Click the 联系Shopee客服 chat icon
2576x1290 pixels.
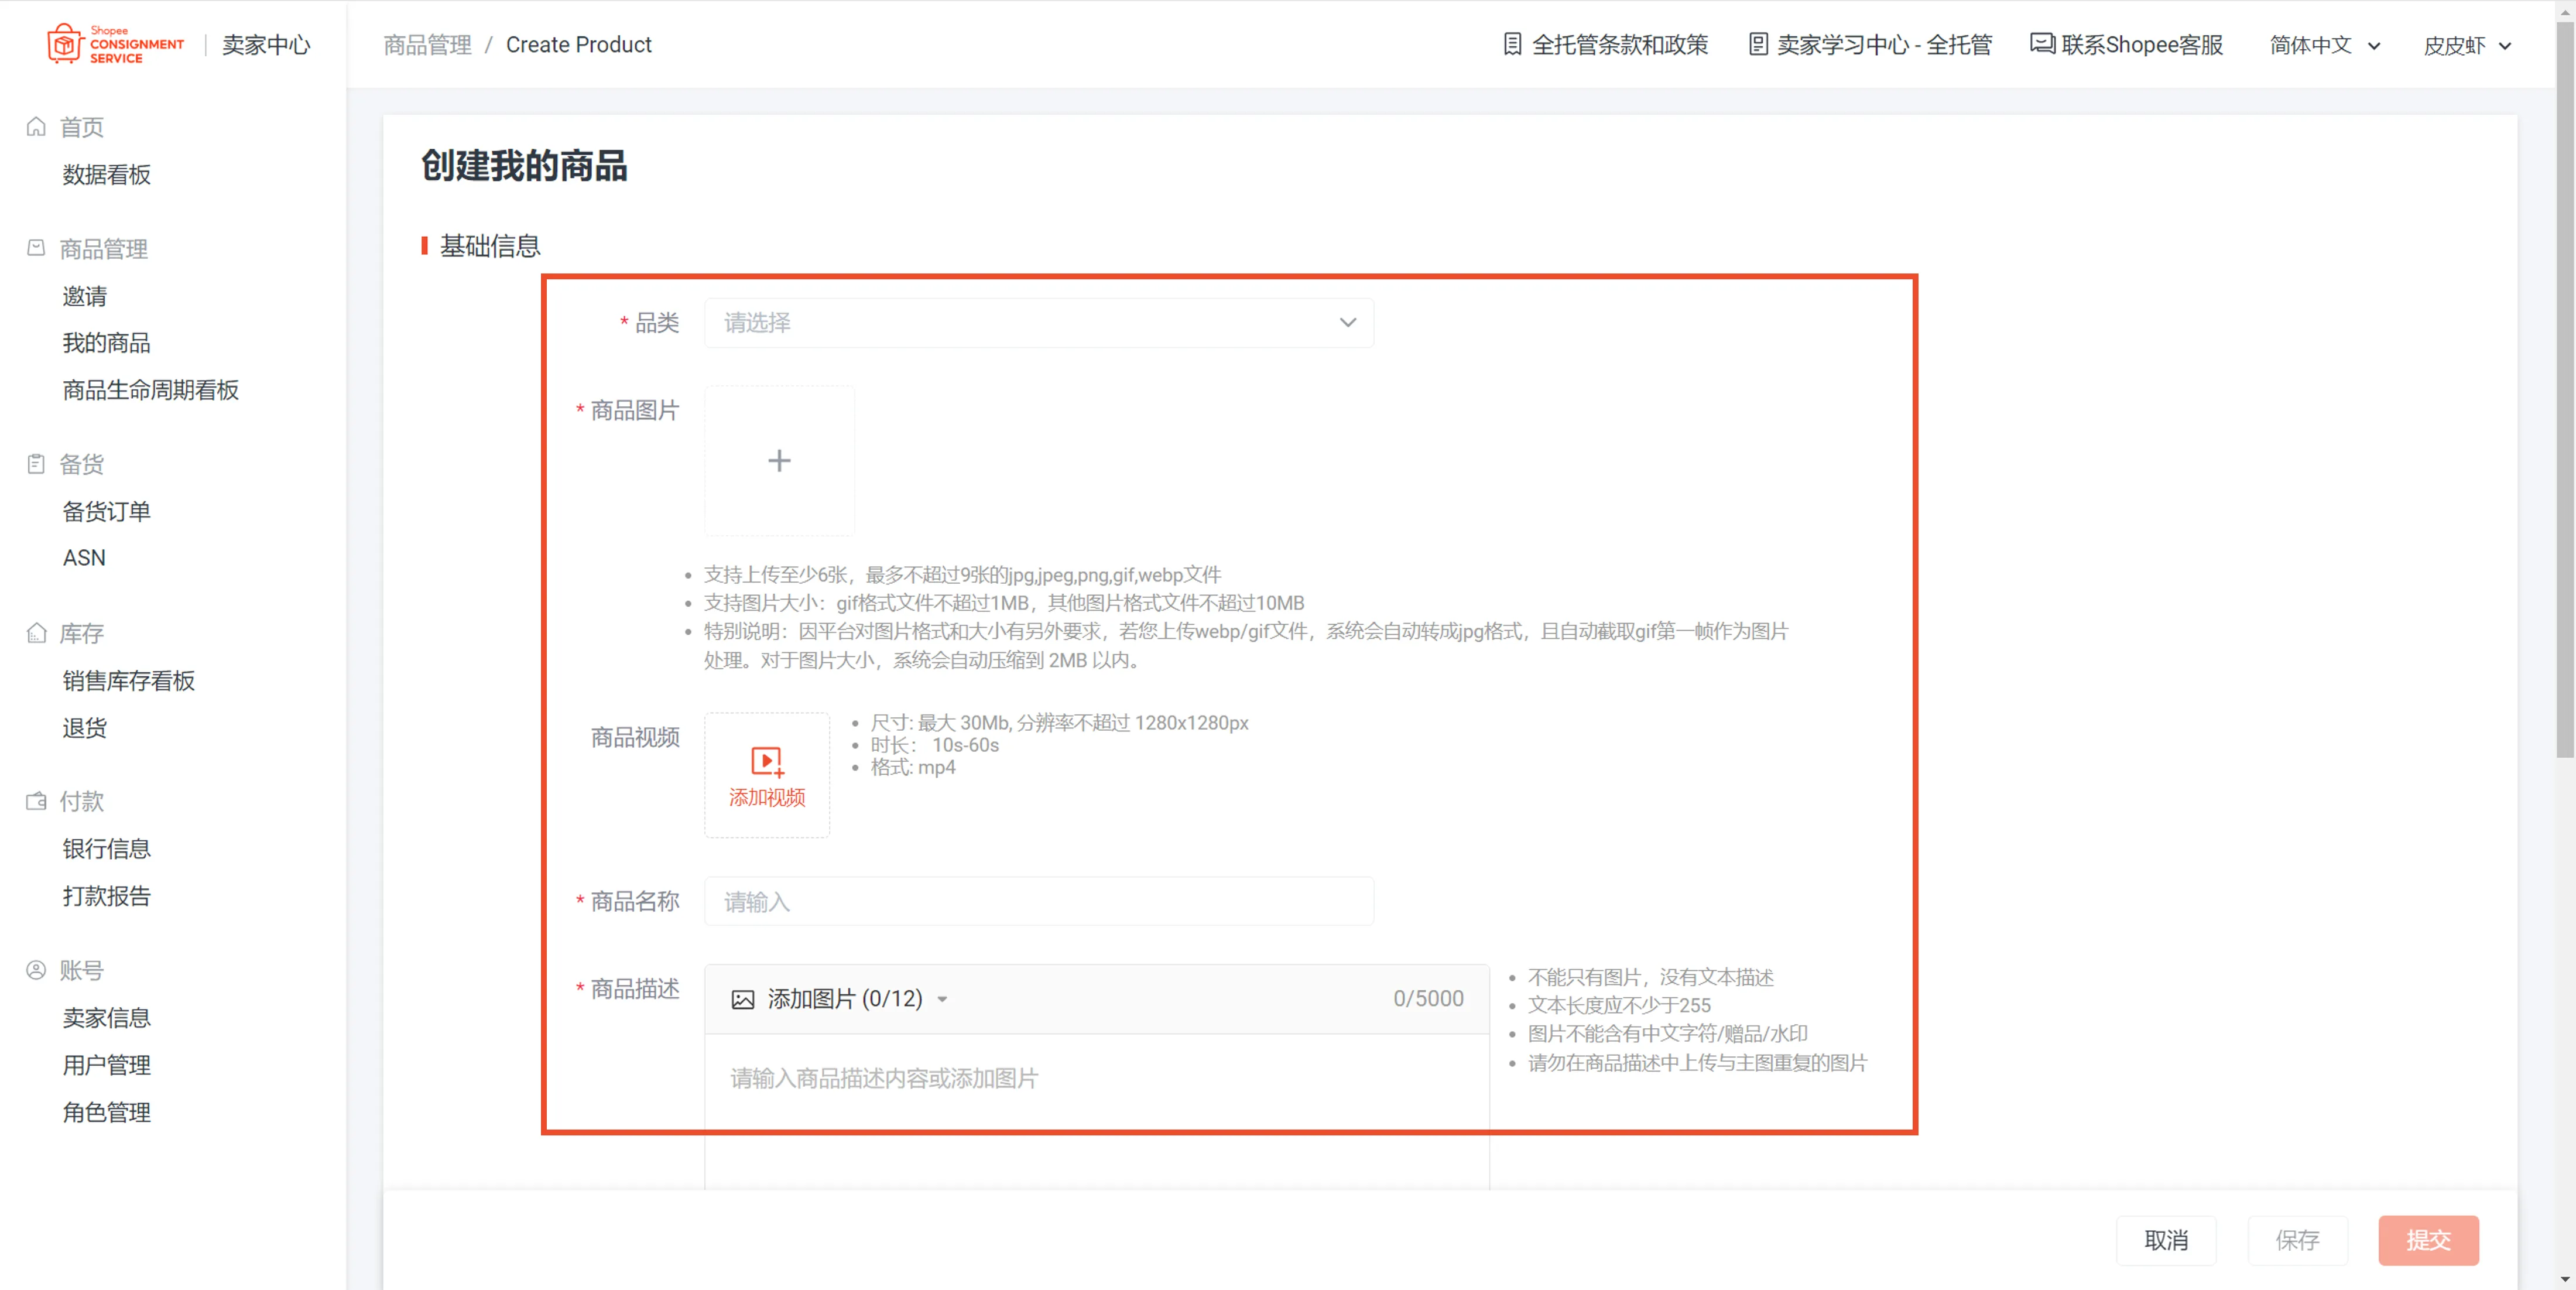[x=2040, y=44]
